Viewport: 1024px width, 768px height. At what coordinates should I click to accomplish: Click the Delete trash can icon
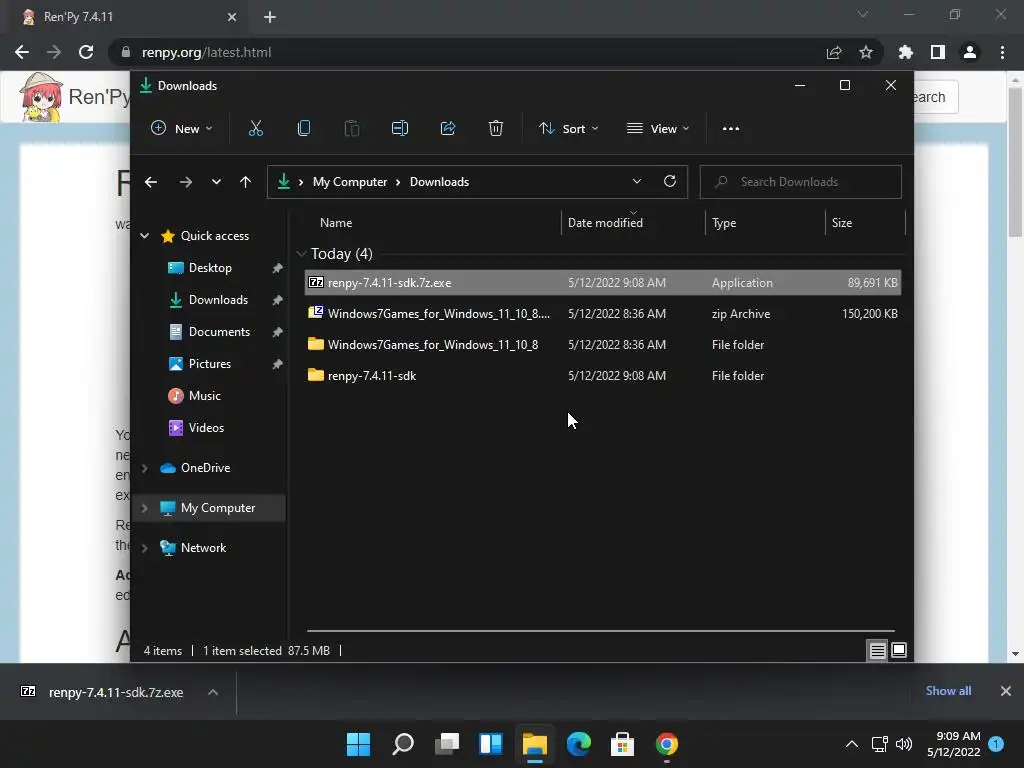(496, 129)
